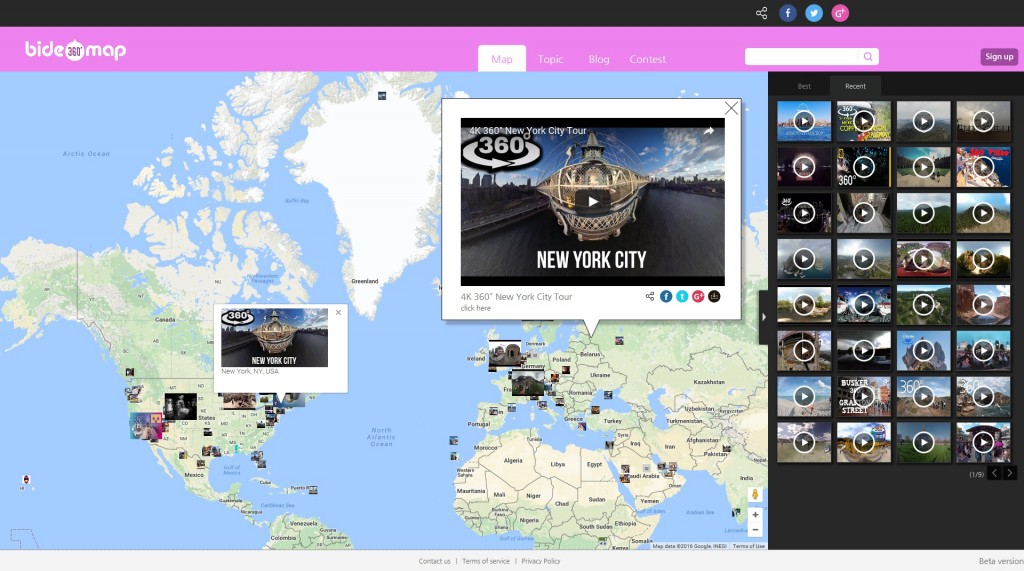Click the 'click here' link under video
The height and width of the screenshot is (571, 1024).
[x=475, y=308]
